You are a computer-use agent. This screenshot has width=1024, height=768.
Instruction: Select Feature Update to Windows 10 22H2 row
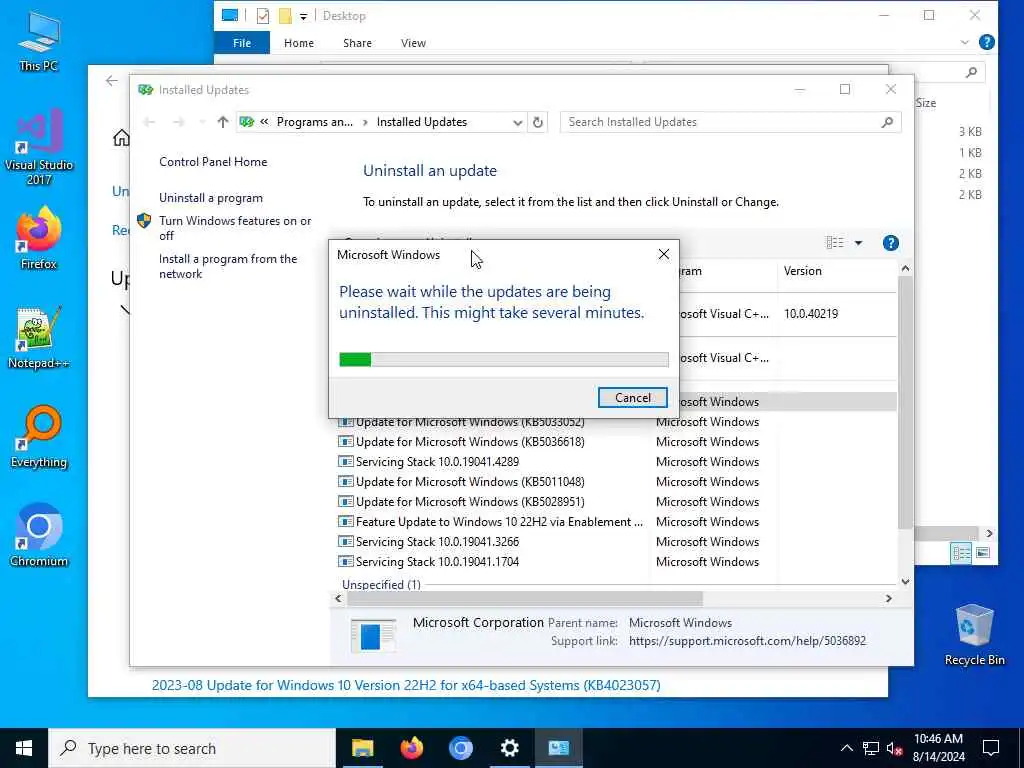point(616,522)
